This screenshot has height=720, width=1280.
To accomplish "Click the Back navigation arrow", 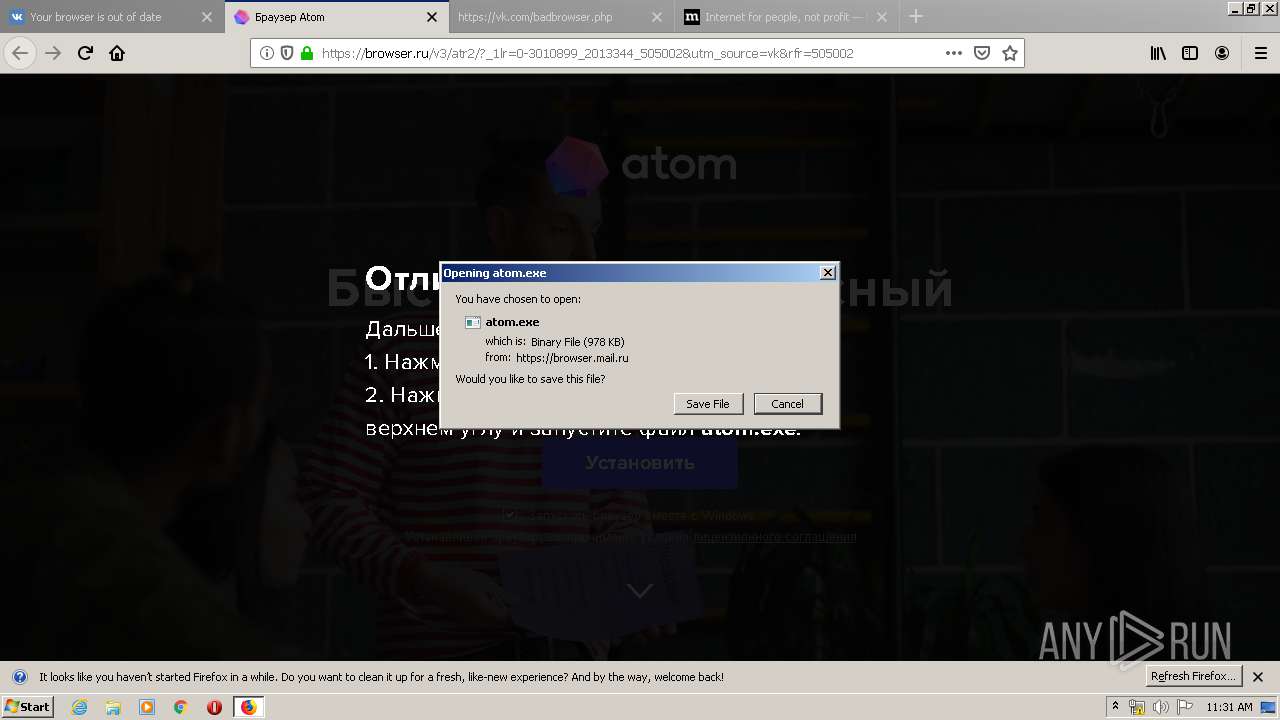I will point(20,53).
